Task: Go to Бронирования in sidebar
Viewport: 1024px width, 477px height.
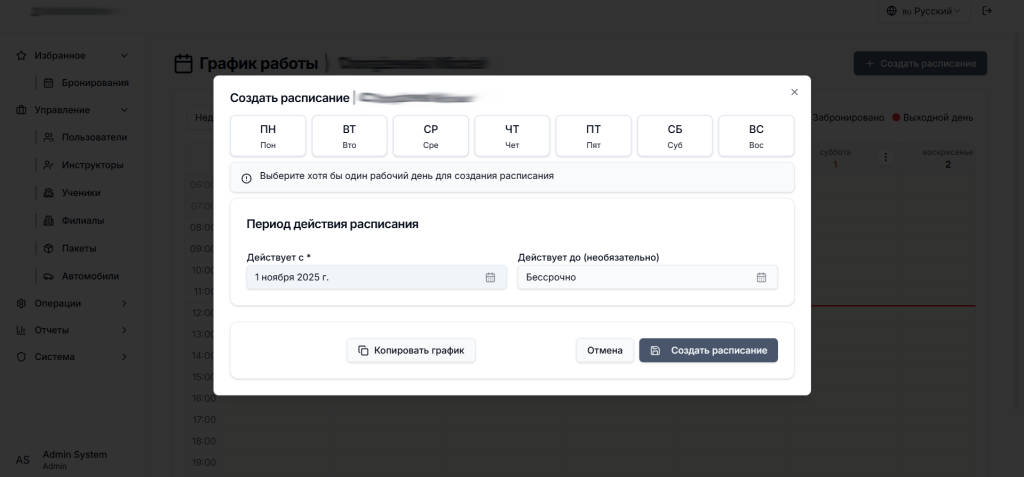Action: (x=94, y=83)
